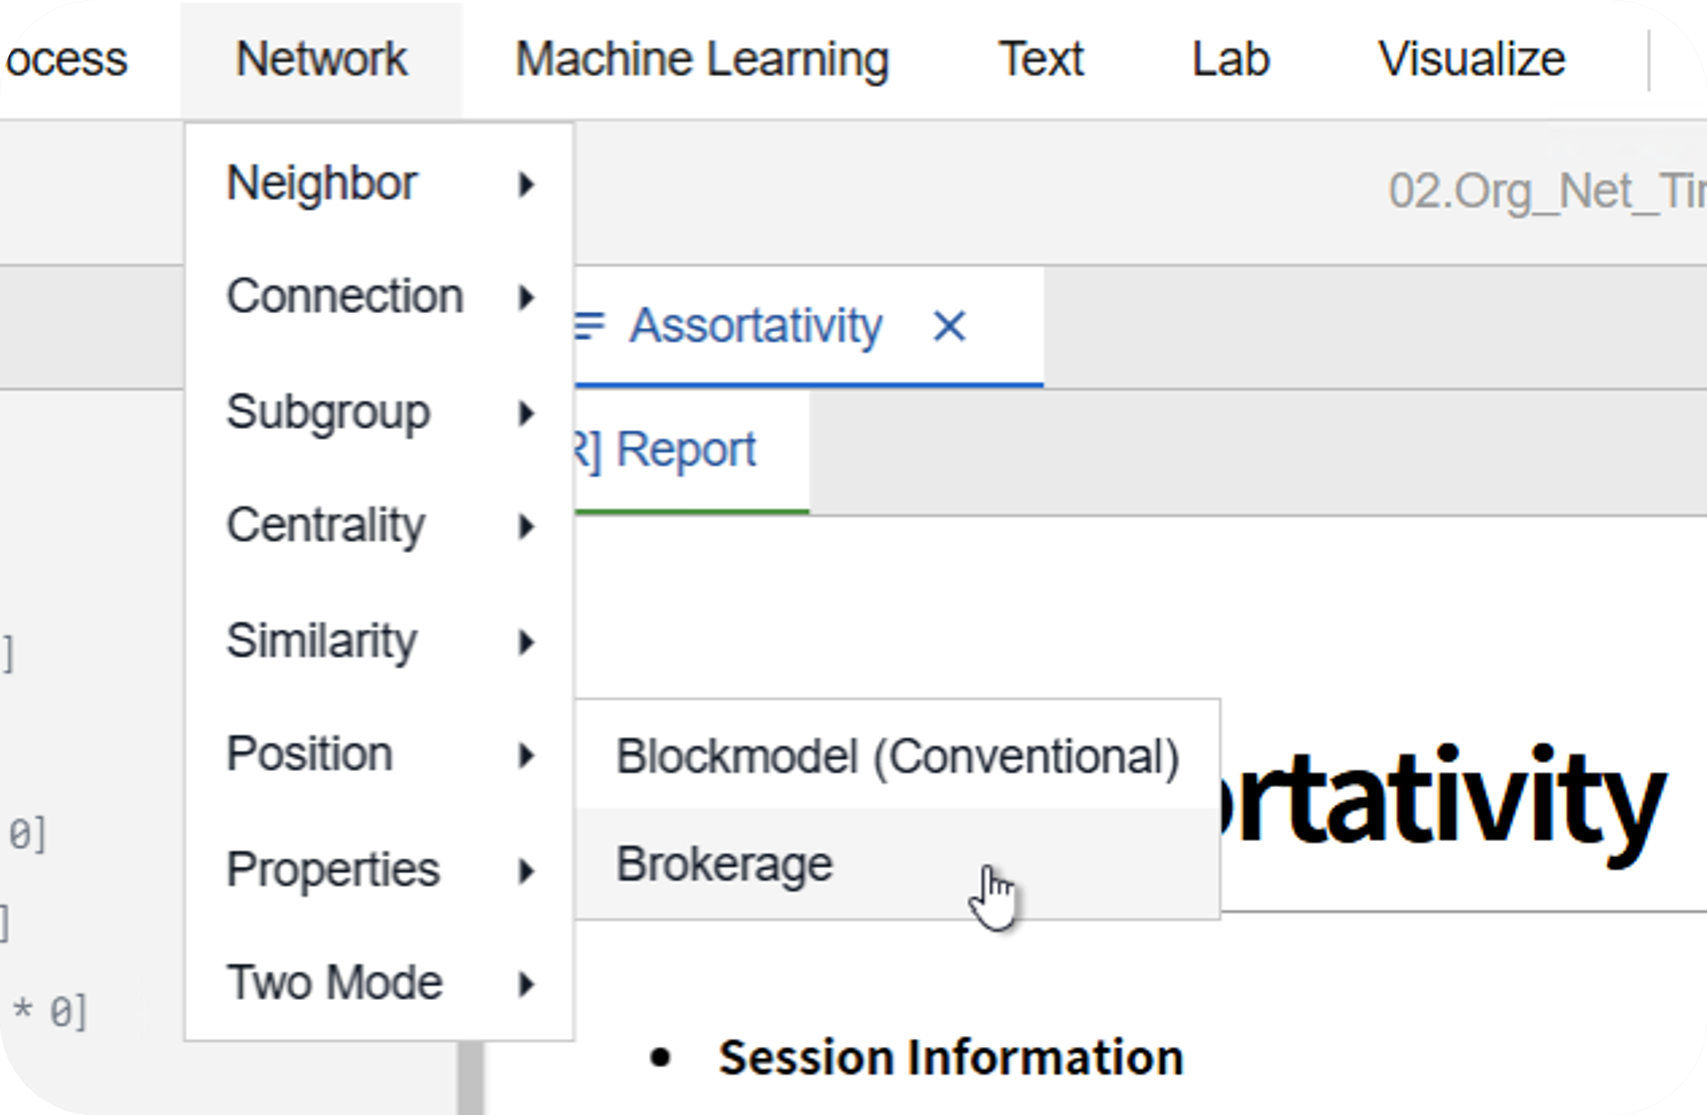
Task: Expand the Two Mode submenu
Action: (x=379, y=983)
